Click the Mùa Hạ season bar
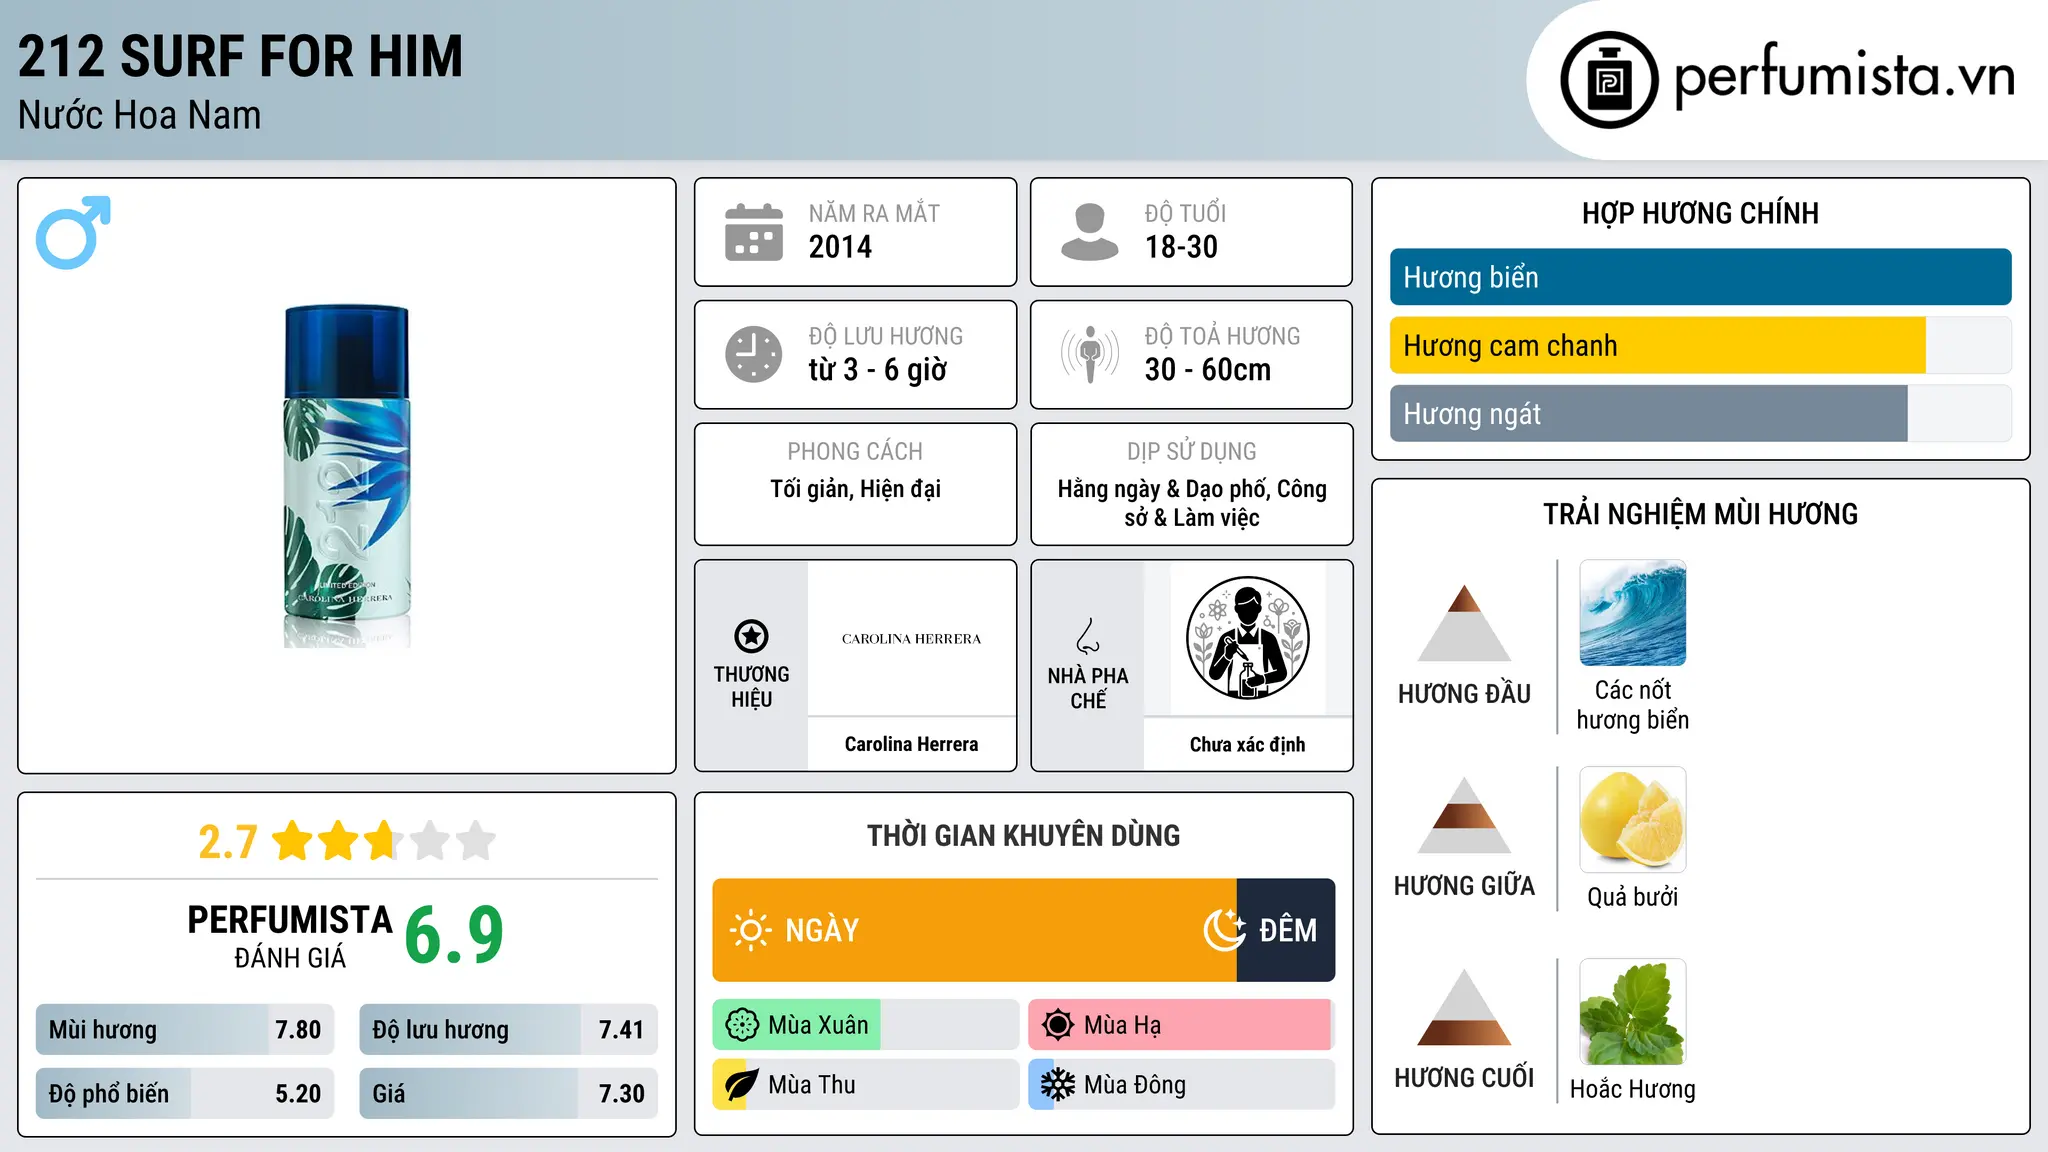This screenshot has width=2048, height=1152. tap(1182, 1025)
